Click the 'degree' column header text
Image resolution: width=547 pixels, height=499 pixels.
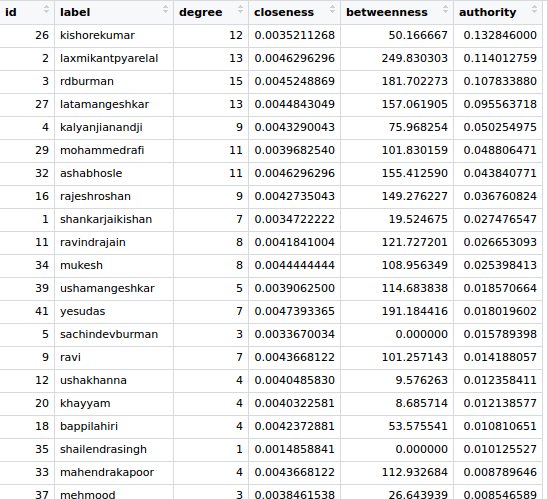pos(201,13)
